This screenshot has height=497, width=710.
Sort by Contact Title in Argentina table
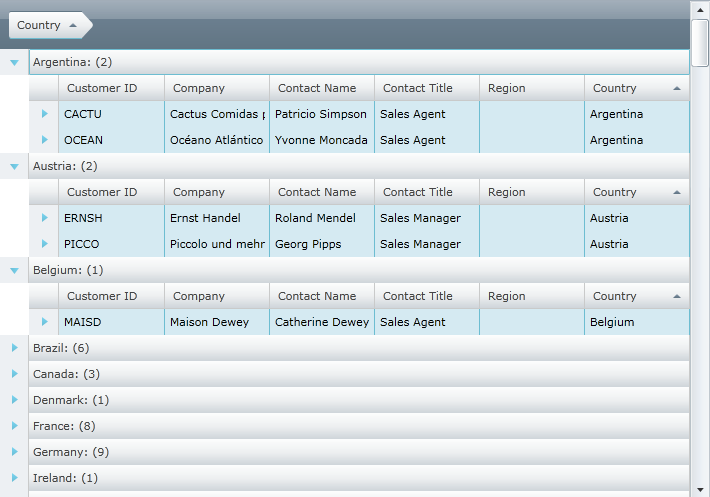point(427,88)
